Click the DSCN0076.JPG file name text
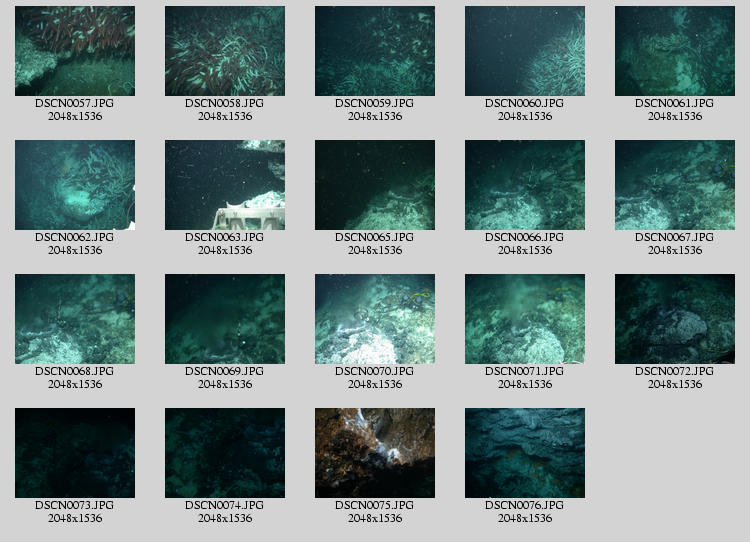This screenshot has width=750, height=542. coord(524,505)
